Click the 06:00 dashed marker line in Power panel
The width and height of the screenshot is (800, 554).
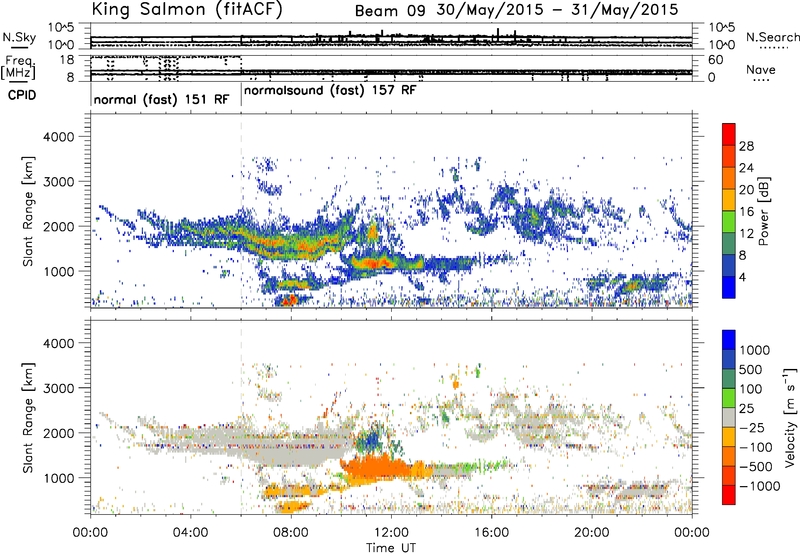coord(241,210)
